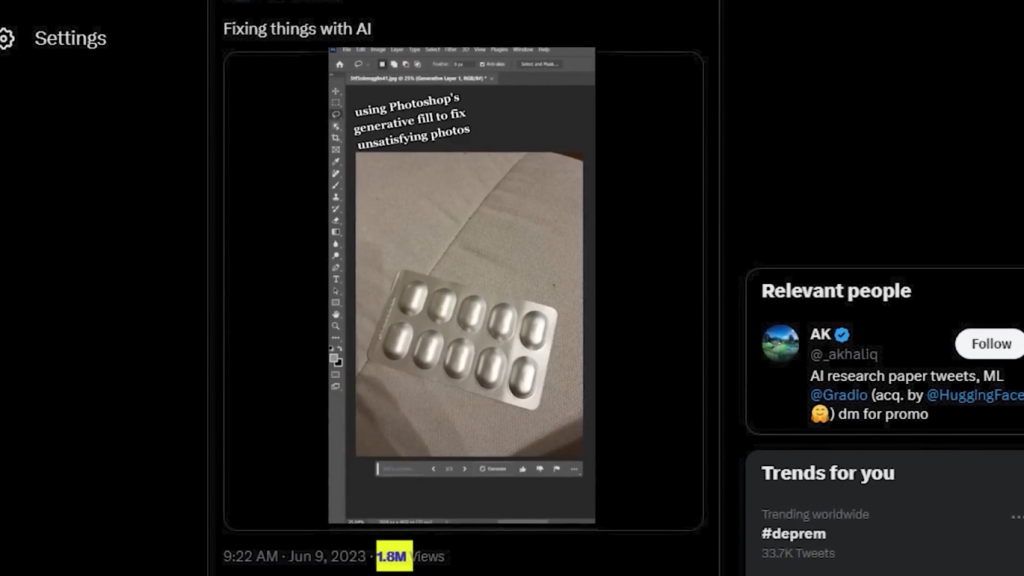Click the Generate button
This screenshot has height=576, width=1024.
(492, 469)
